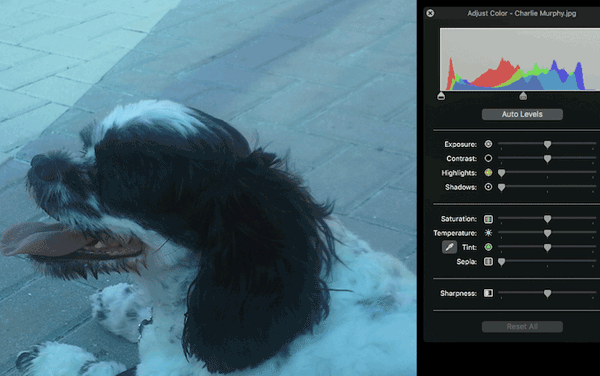Click the Contrast slider handle
Viewport: 600px width, 376px height.
pyautogui.click(x=548, y=158)
